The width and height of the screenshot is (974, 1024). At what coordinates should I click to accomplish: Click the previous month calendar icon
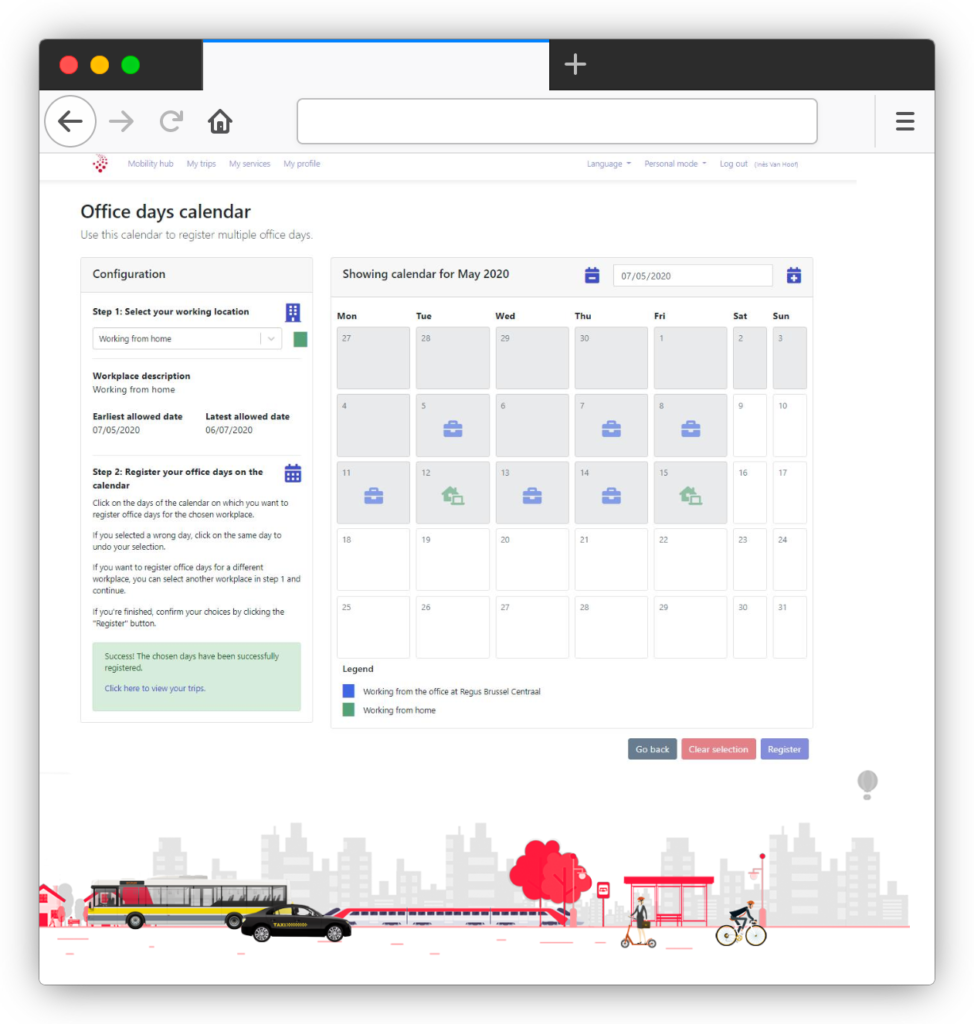tap(592, 275)
